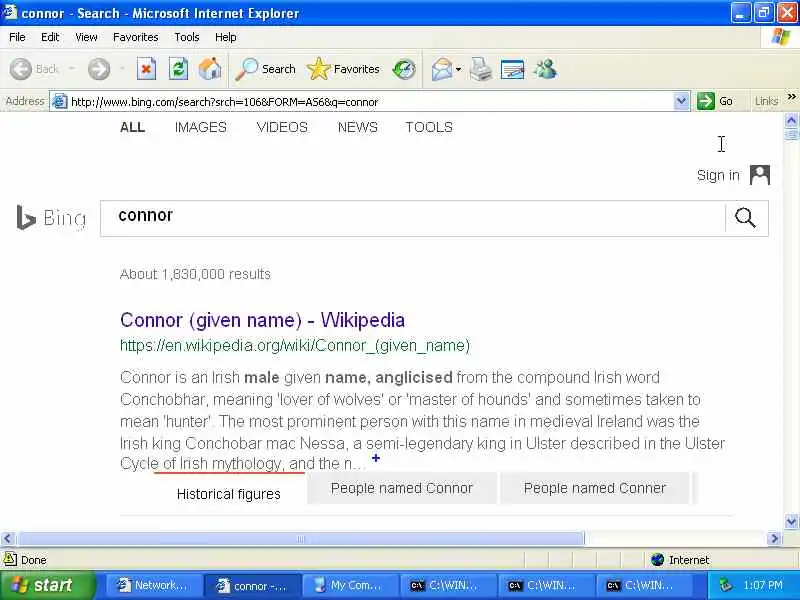
Task: Click the blue plus expand snippet icon
Action: pyautogui.click(x=376, y=458)
